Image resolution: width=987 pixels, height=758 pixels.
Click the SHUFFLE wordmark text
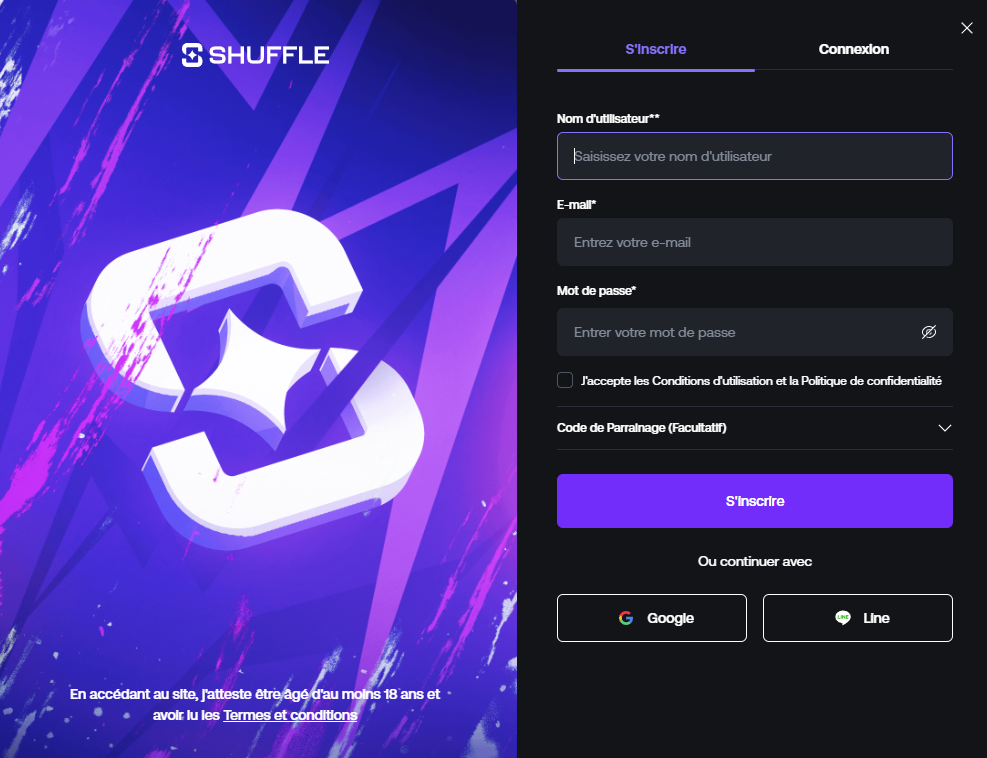(269, 55)
